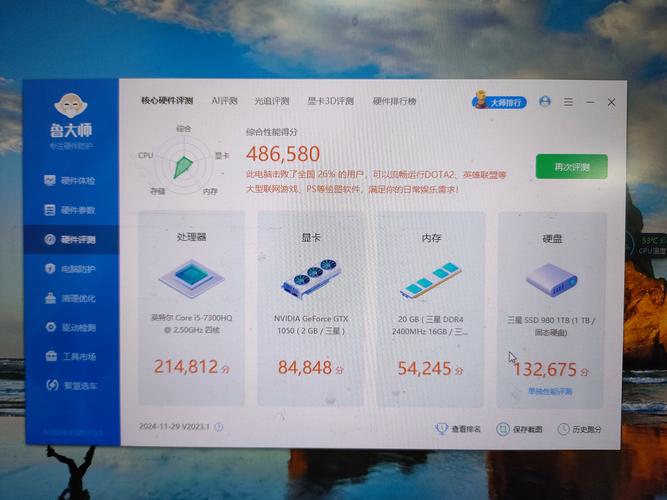Click the processor score 214,812
This screenshot has width=667, height=500.
[186, 366]
